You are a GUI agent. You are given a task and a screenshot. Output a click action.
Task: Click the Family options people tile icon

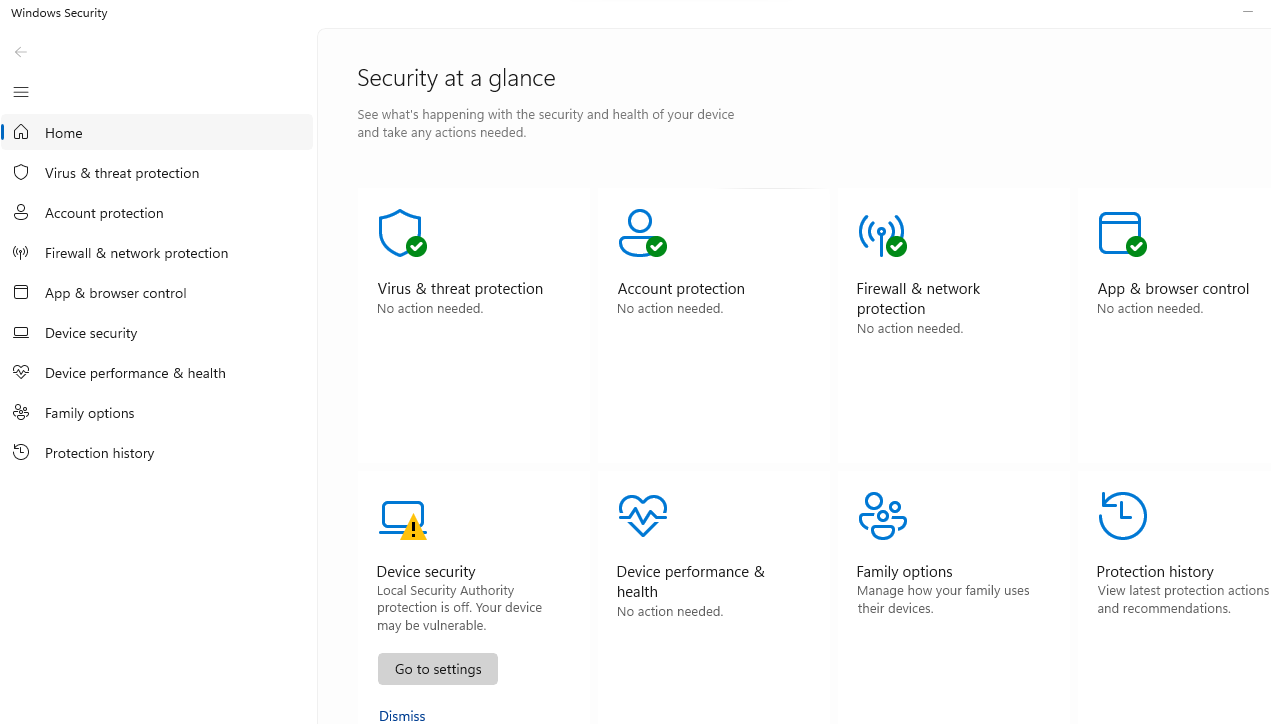click(882, 516)
